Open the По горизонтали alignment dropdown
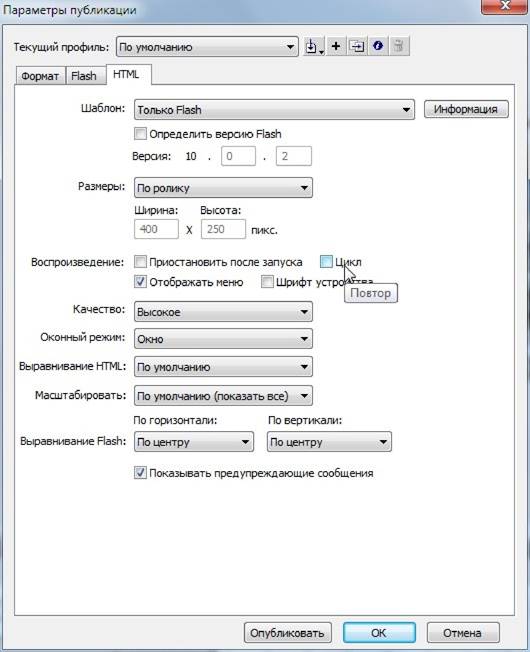Screen dimensions: 530x652 click(x=194, y=442)
